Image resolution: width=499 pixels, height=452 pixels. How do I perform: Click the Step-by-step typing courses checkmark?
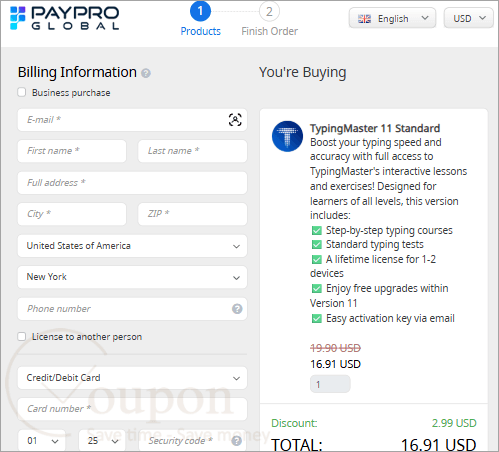(317, 231)
